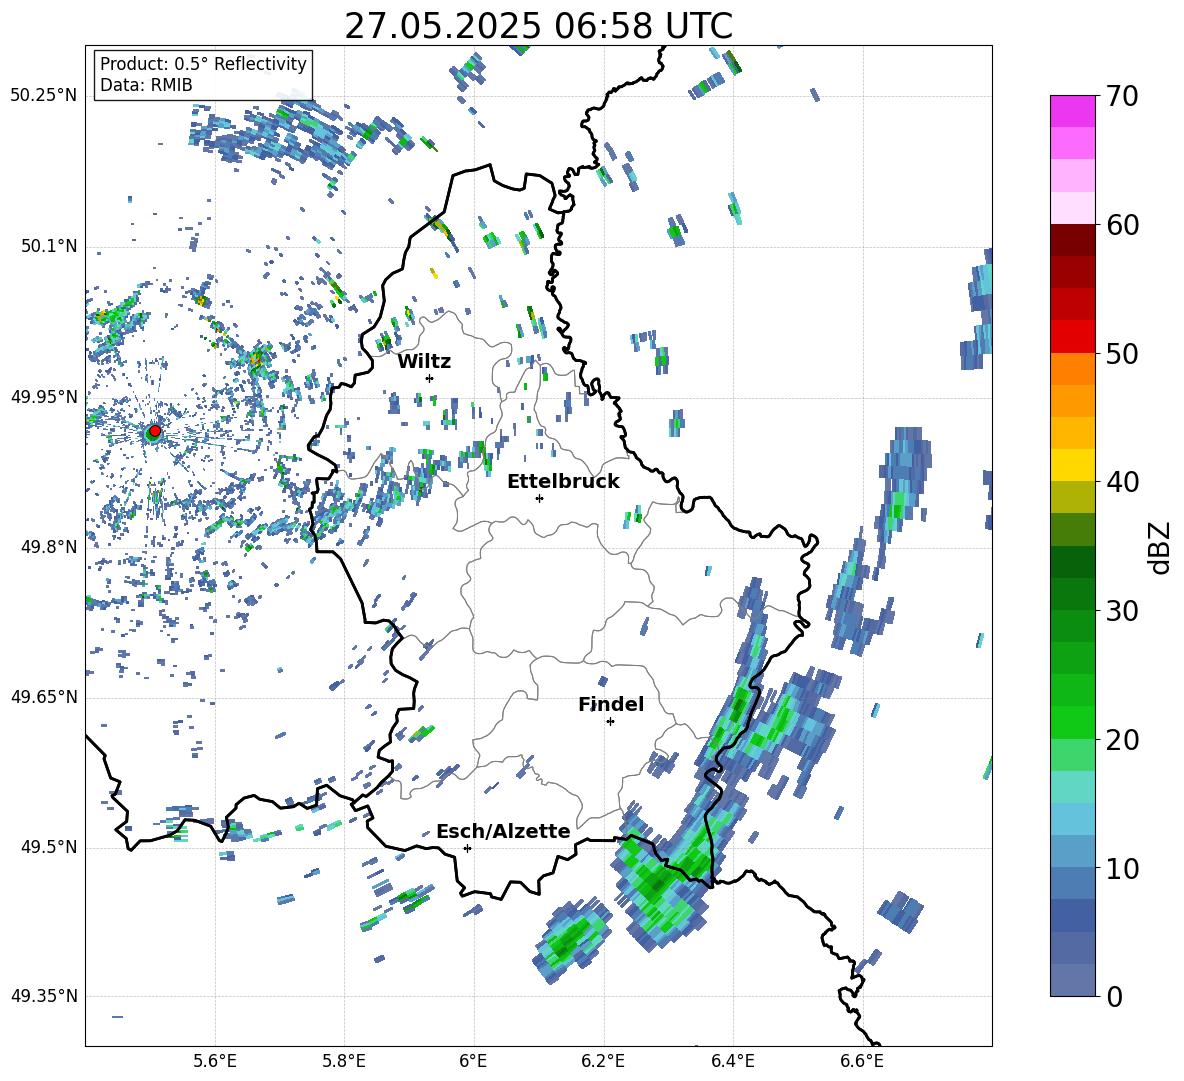Click the red radar site marker

(x=155, y=430)
